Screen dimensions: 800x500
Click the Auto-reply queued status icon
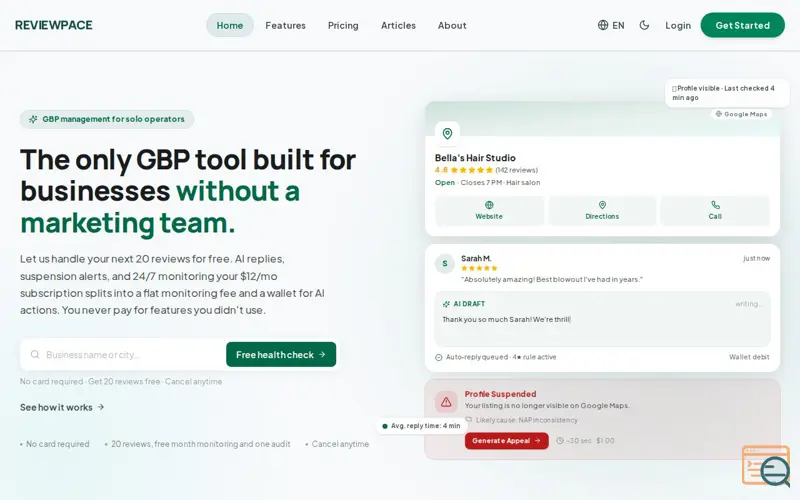click(x=439, y=357)
